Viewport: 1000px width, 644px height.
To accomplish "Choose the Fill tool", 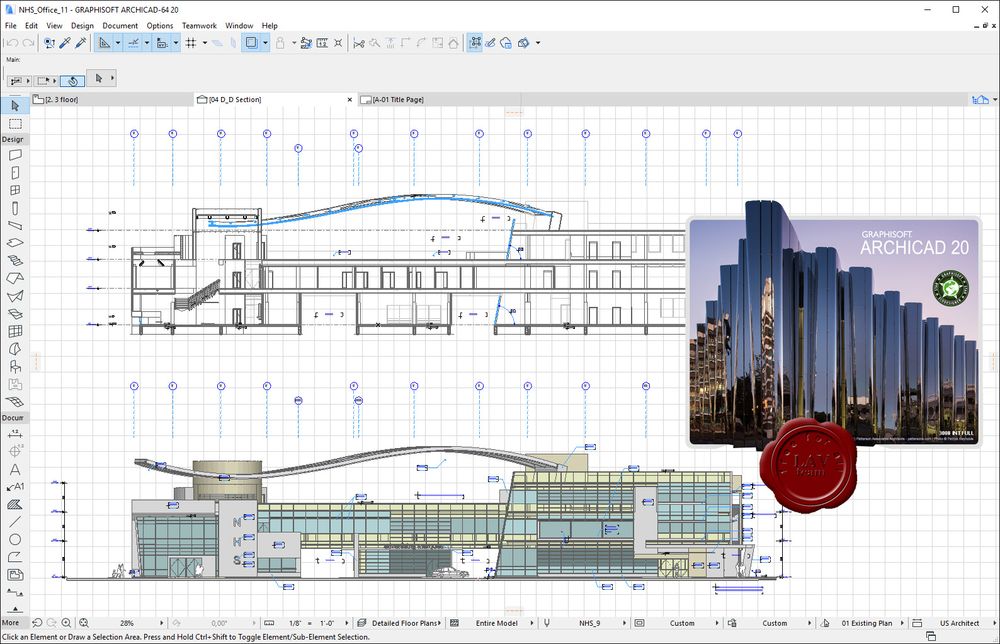I will tap(15, 504).
